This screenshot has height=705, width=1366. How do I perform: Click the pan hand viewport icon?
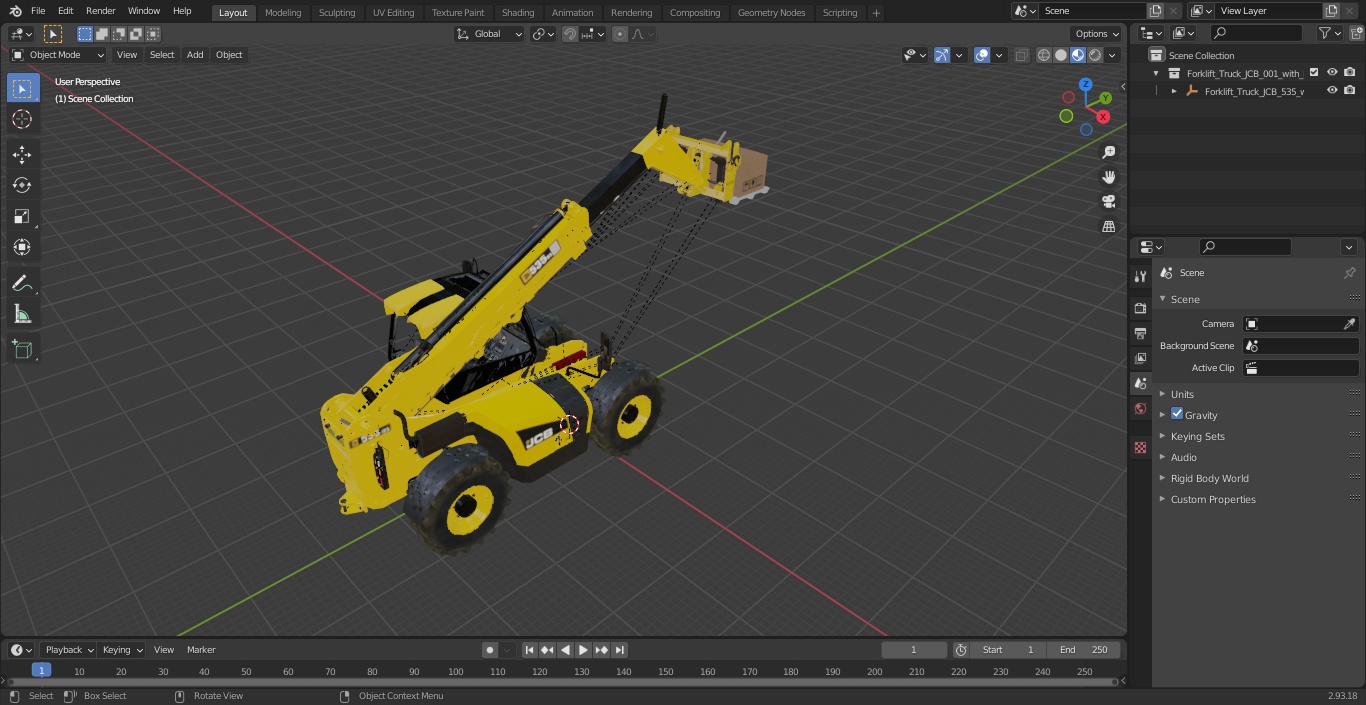point(1108,177)
